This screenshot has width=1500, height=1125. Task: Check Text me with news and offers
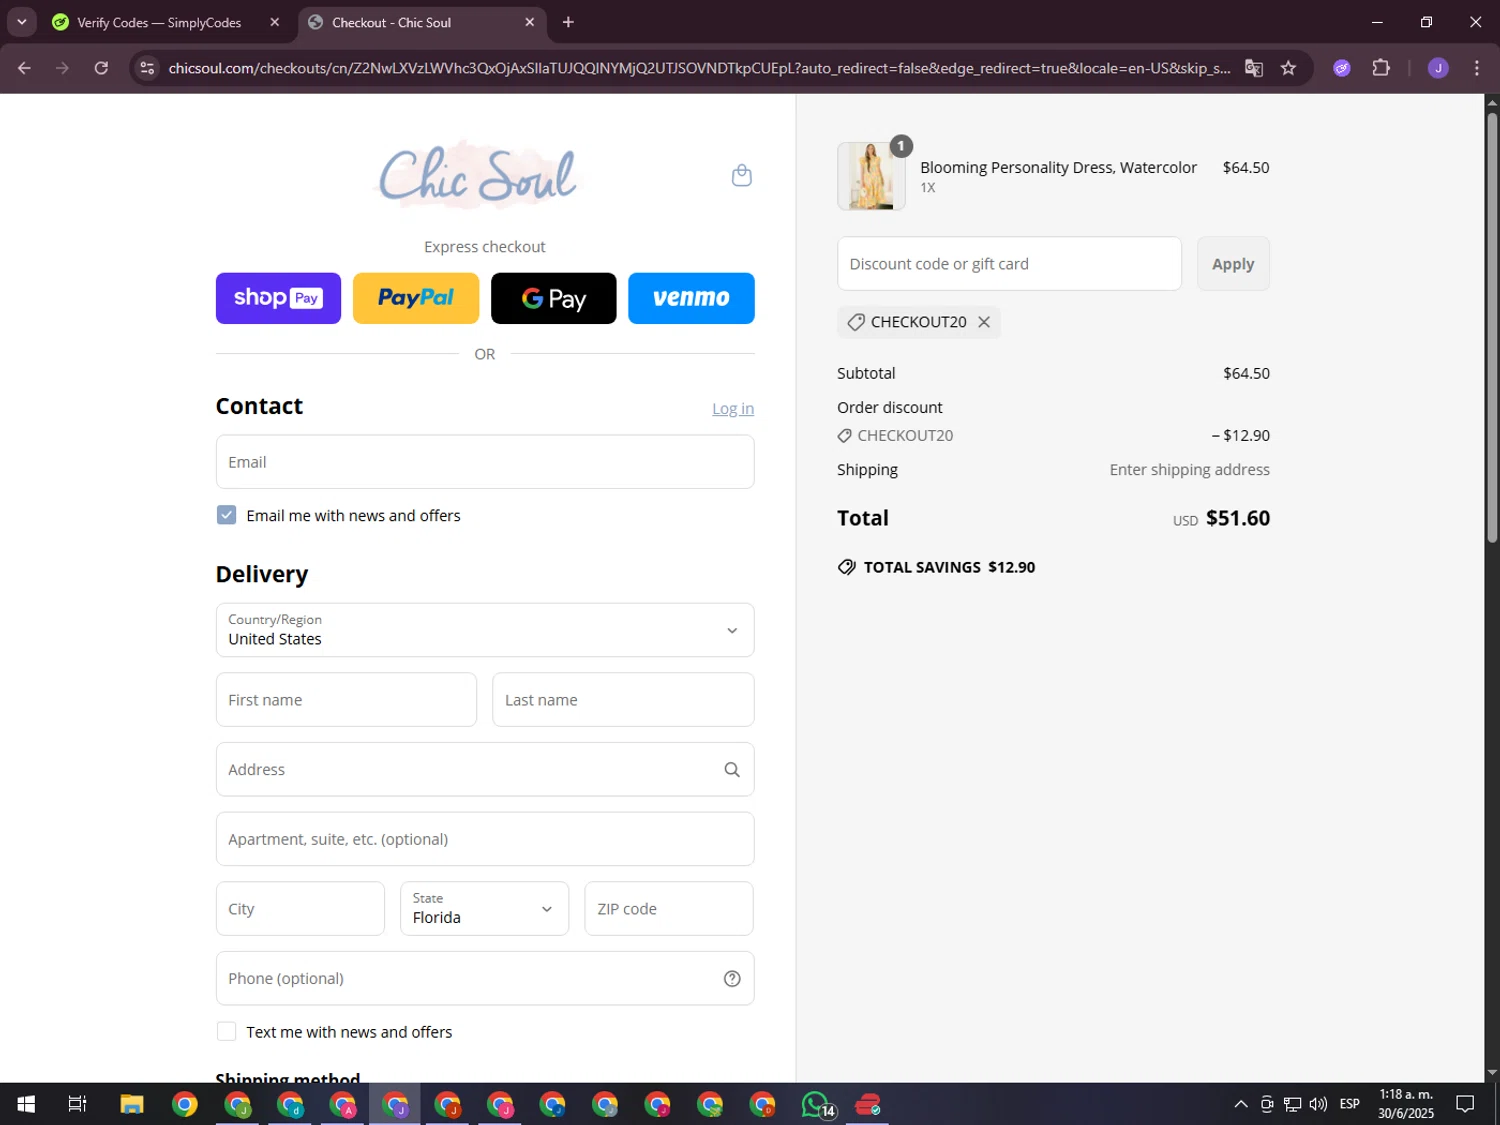pos(227,1032)
